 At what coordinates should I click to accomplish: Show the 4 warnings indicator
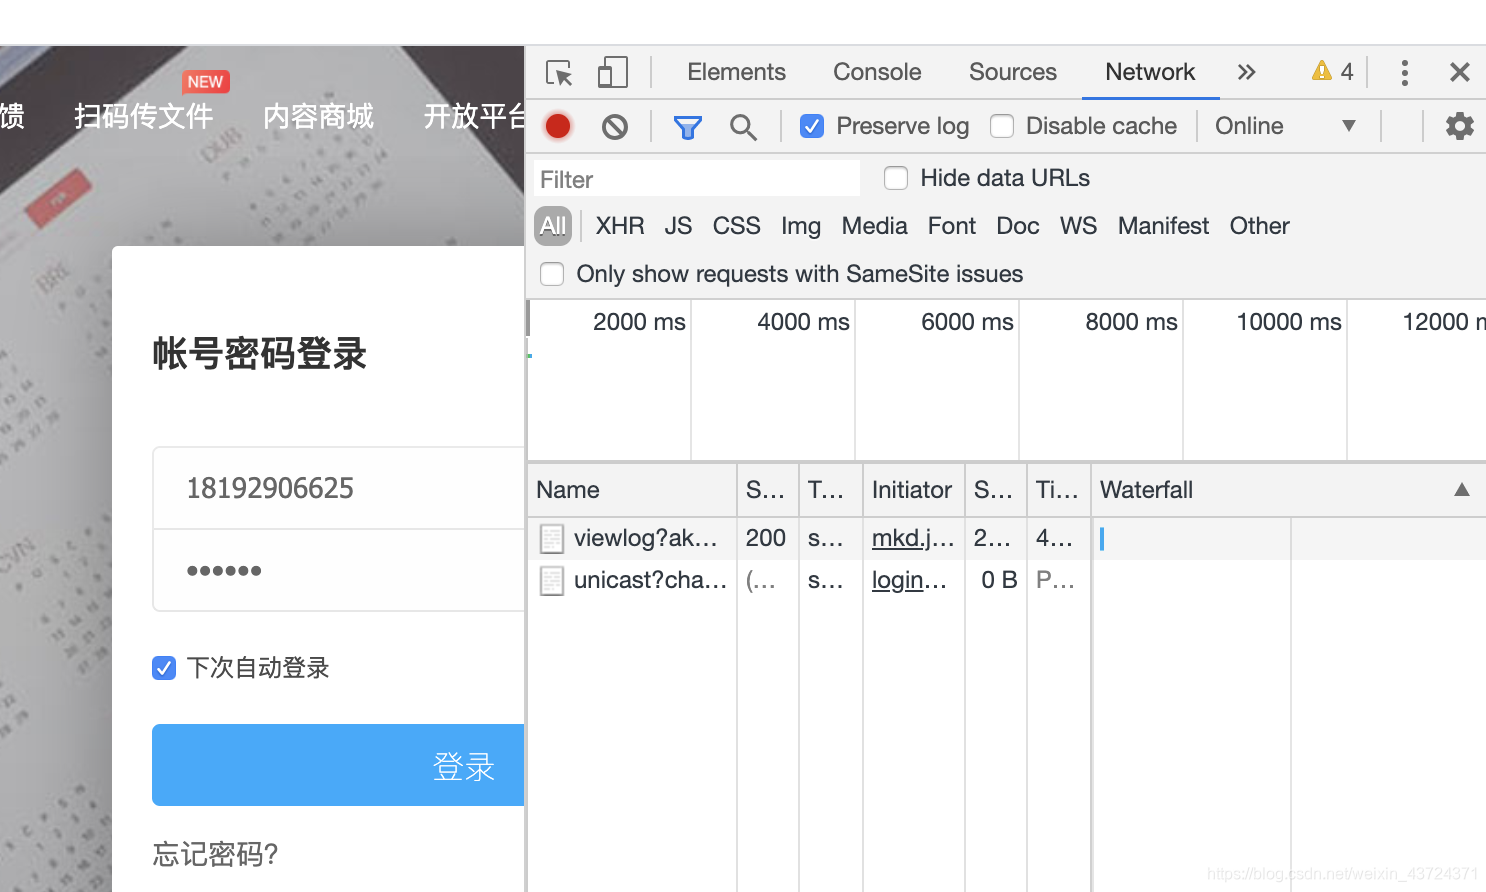(x=1333, y=71)
